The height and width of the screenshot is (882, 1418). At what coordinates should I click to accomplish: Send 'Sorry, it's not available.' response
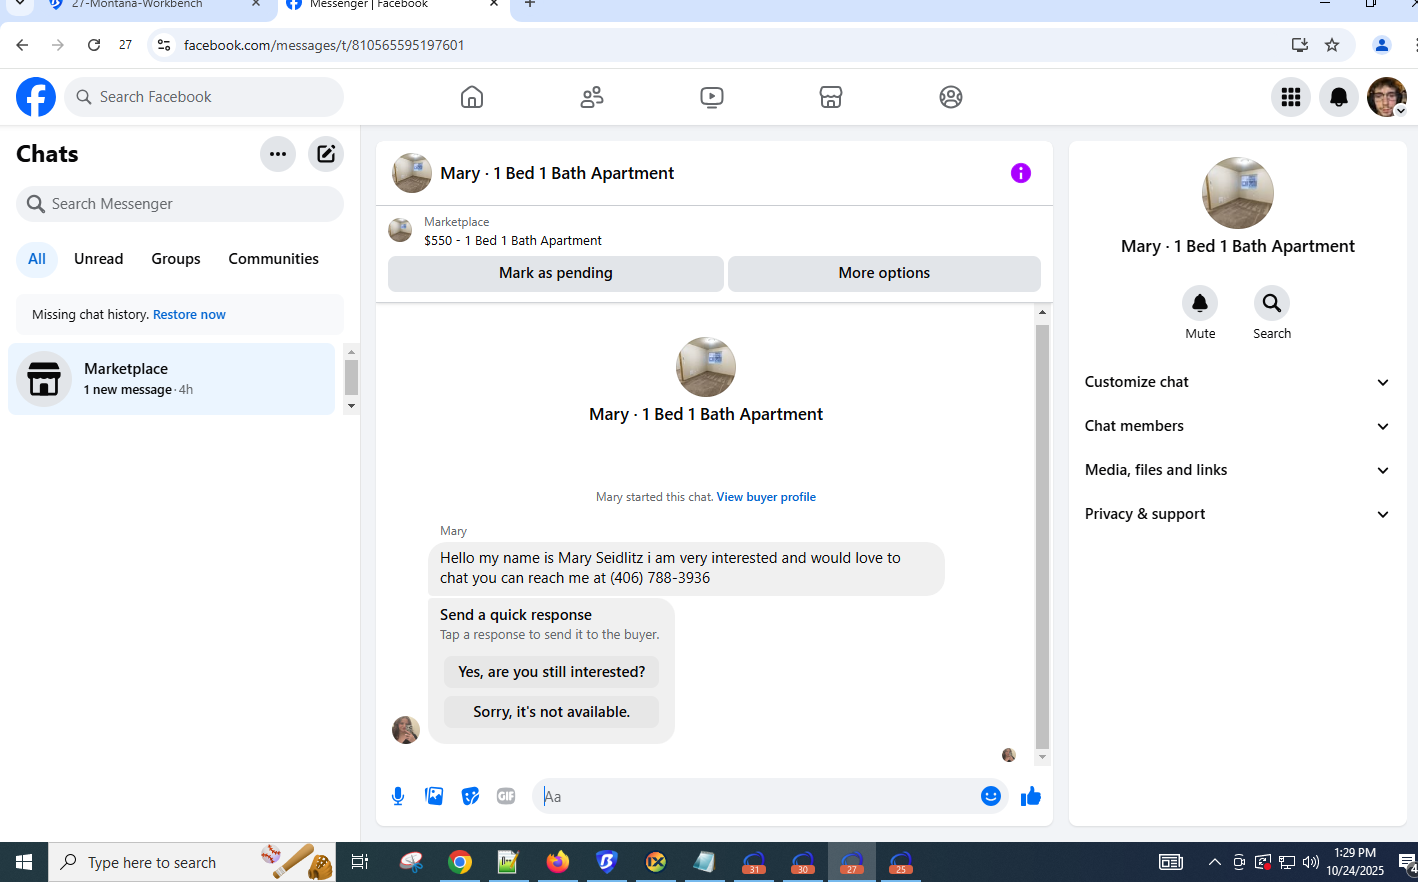(x=552, y=712)
